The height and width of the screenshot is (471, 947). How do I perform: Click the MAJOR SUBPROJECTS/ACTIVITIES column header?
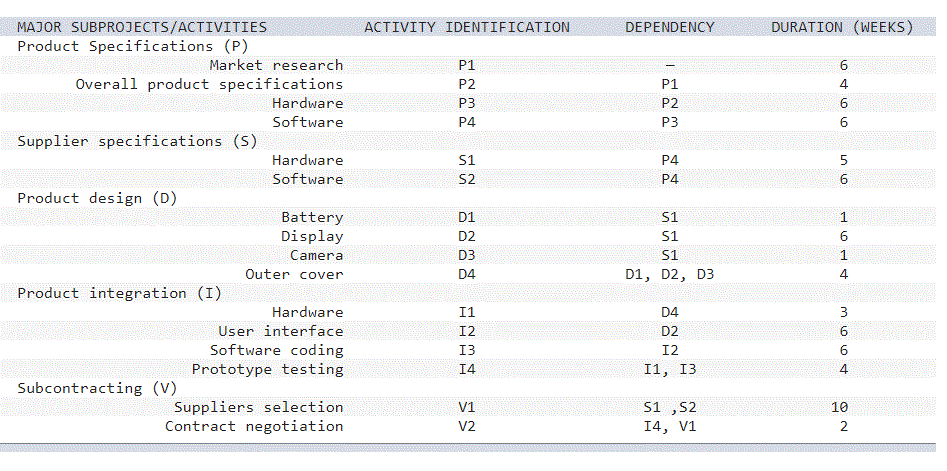142,27
